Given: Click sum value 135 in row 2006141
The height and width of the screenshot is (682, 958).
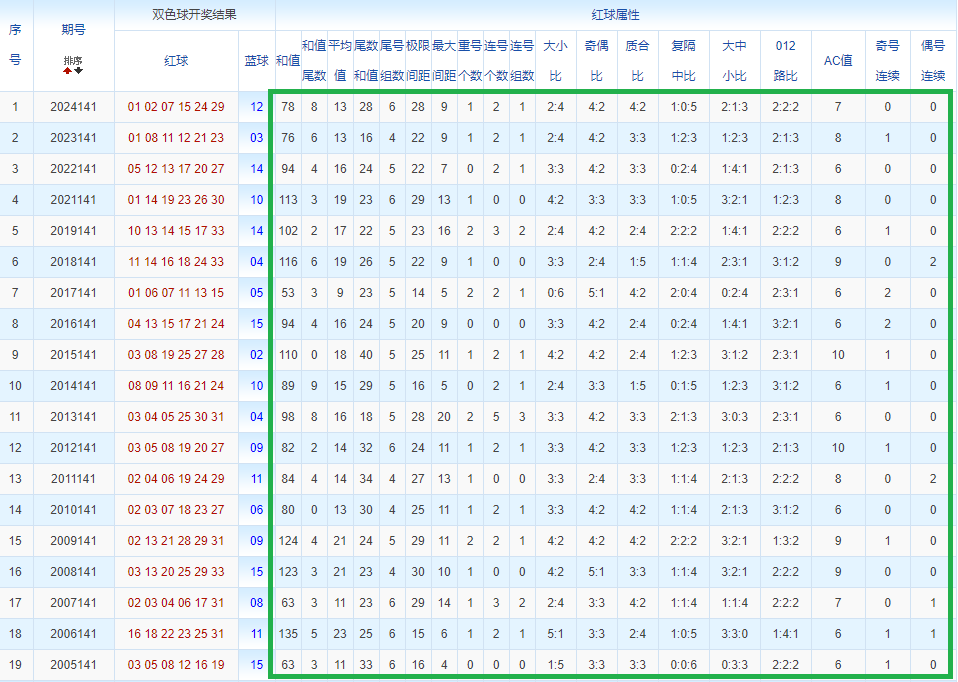Looking at the screenshot, I should [288, 633].
